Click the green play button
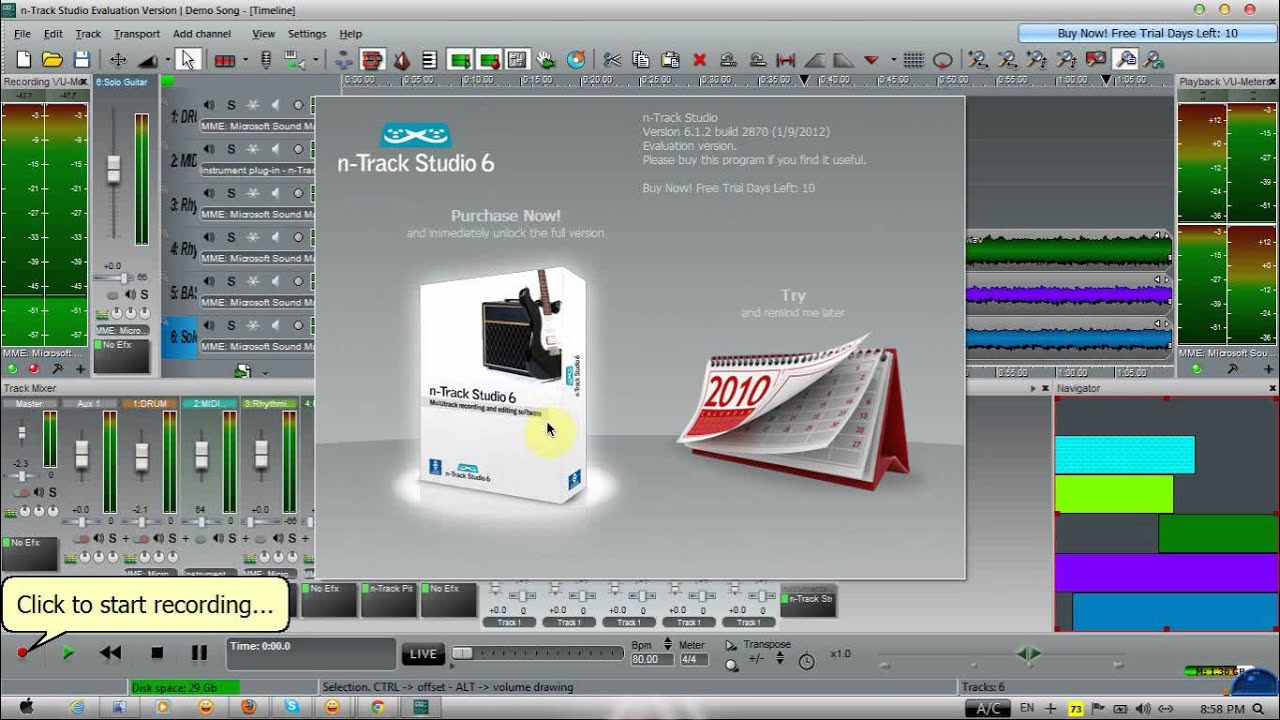Viewport: 1280px width, 720px height. tap(67, 653)
